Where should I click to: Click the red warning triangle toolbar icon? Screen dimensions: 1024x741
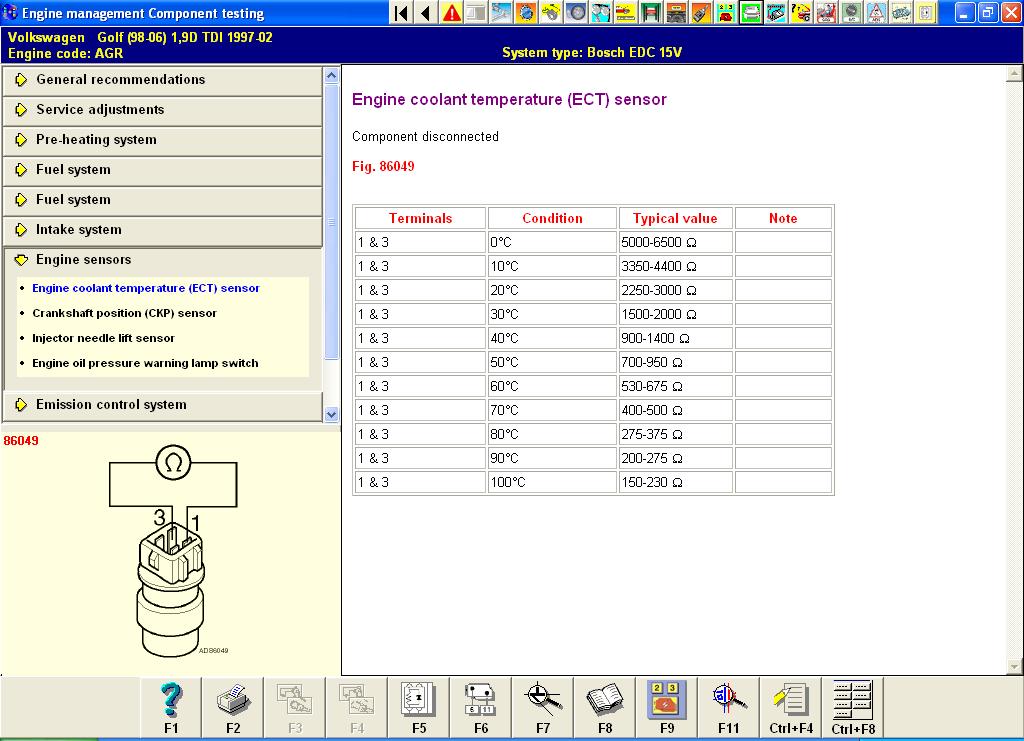(452, 13)
